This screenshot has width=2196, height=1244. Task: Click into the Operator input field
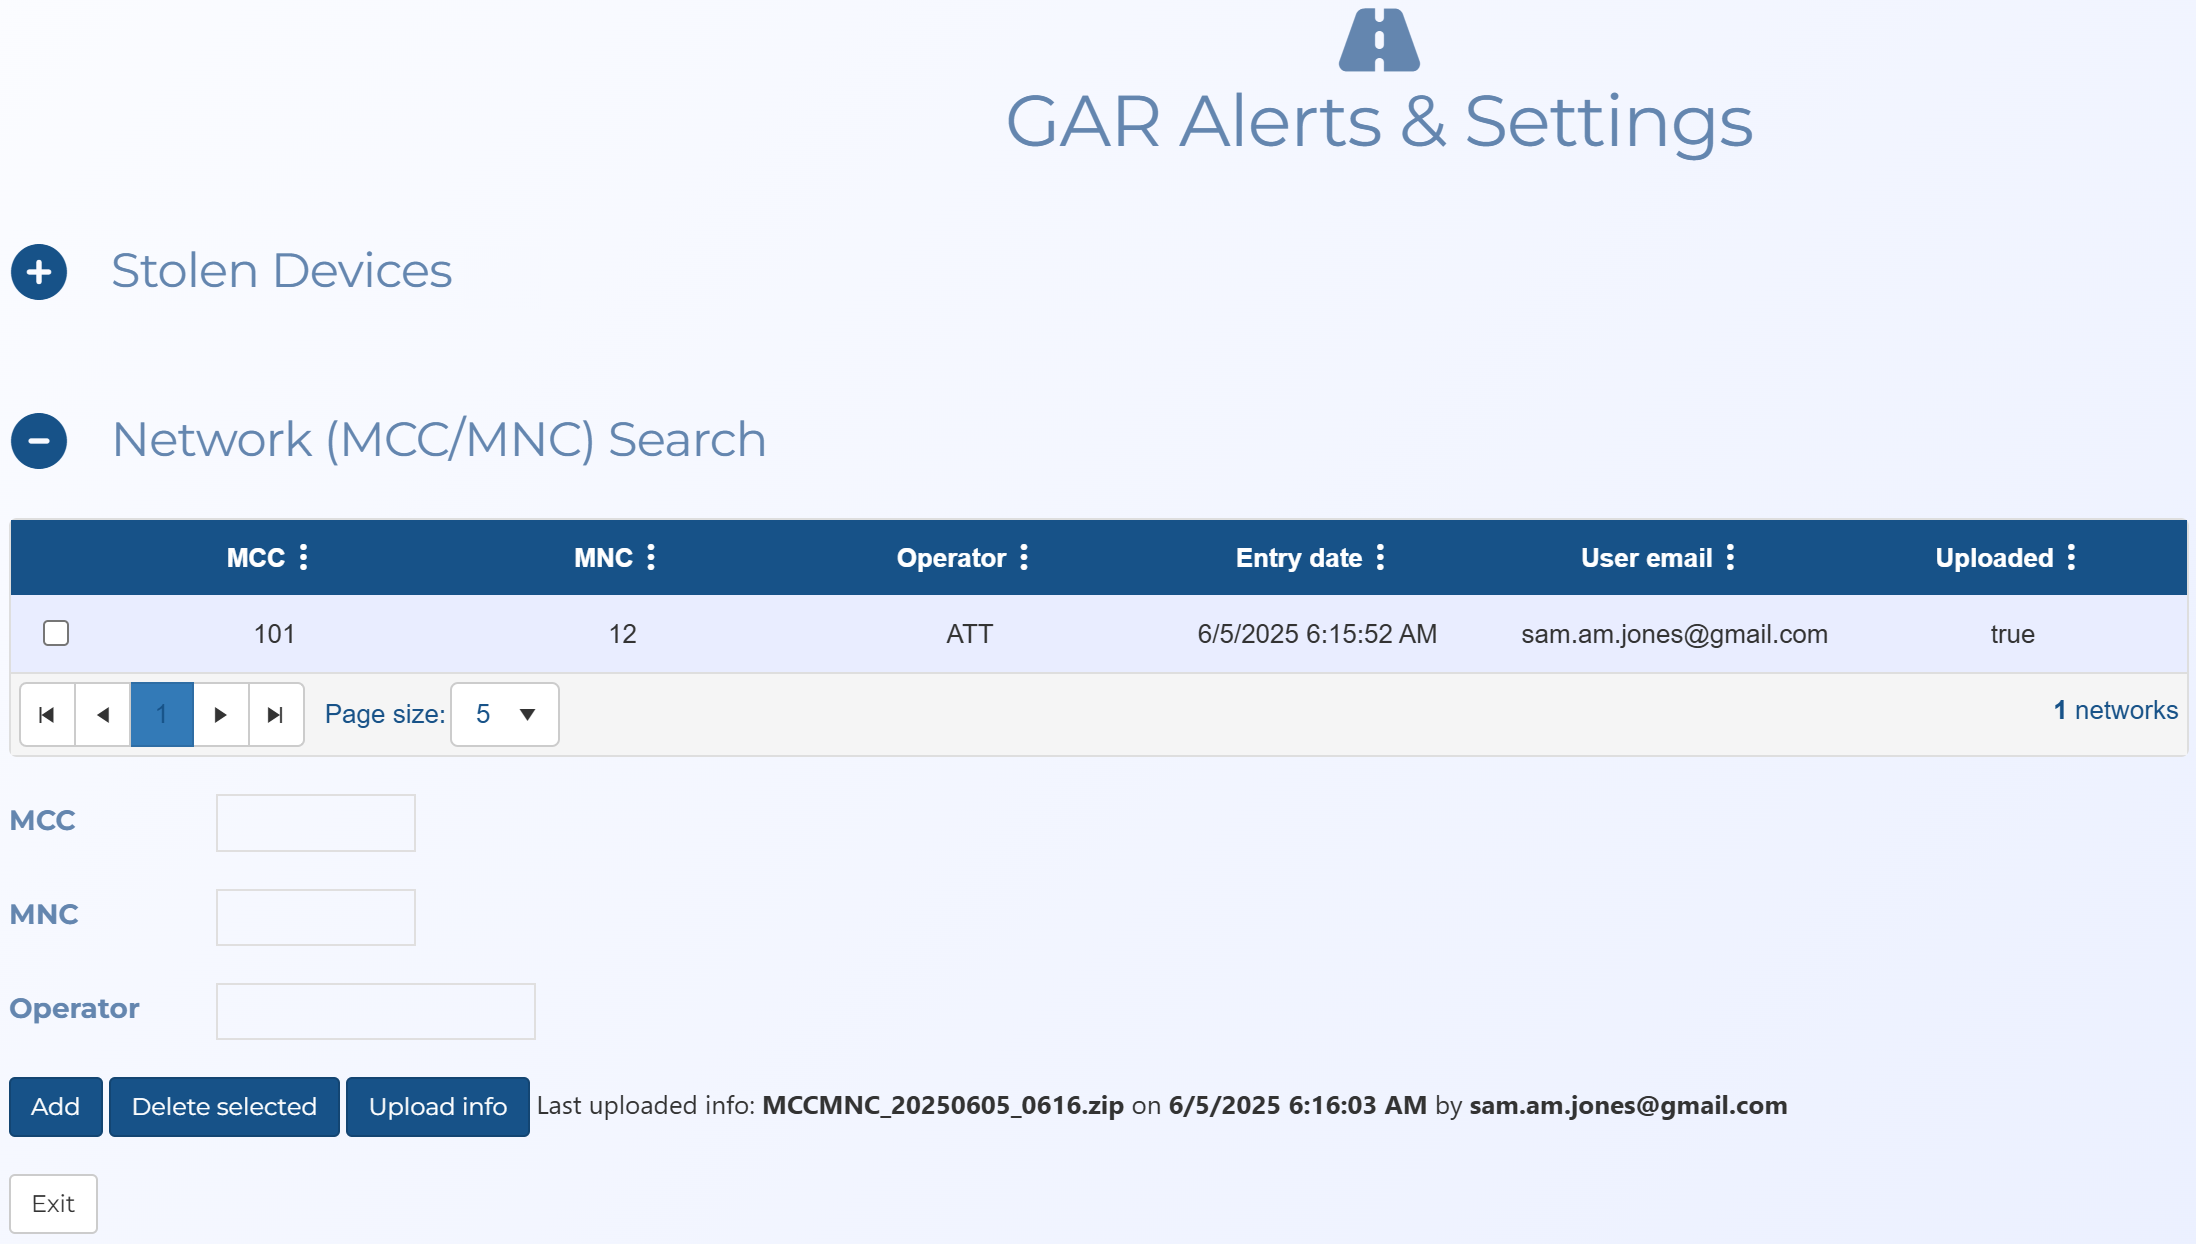click(375, 1011)
